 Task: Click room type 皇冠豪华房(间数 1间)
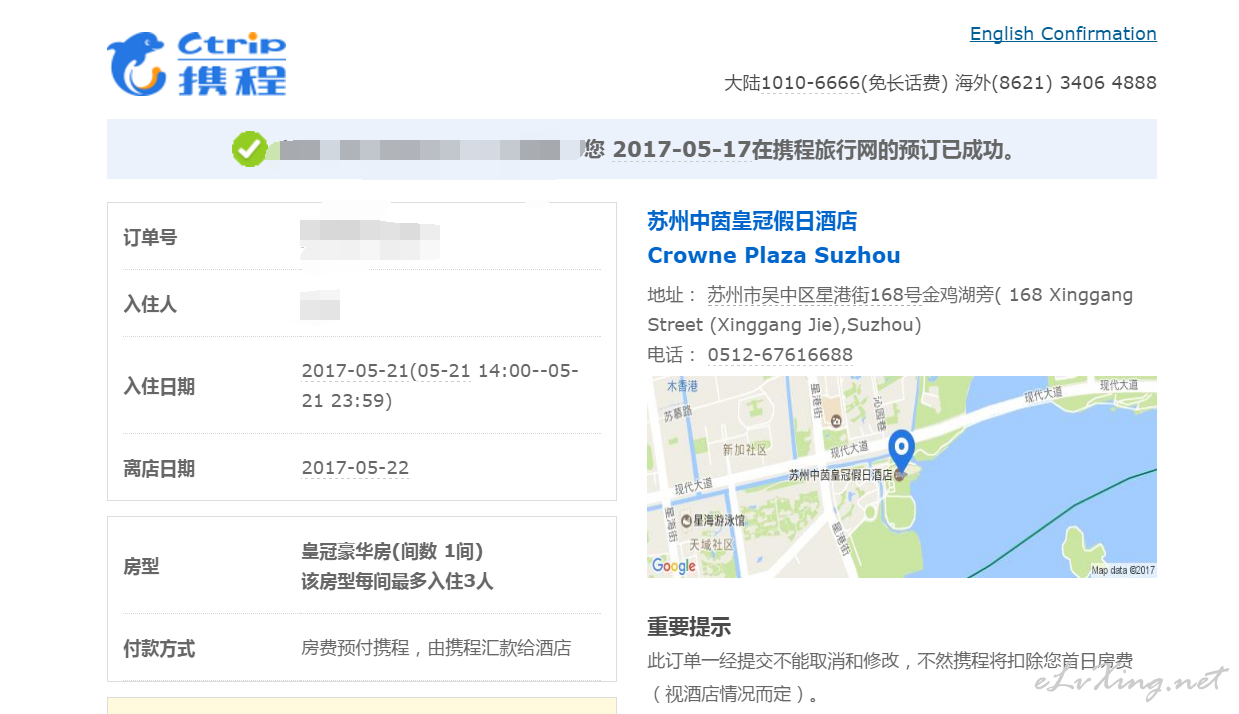coord(392,552)
